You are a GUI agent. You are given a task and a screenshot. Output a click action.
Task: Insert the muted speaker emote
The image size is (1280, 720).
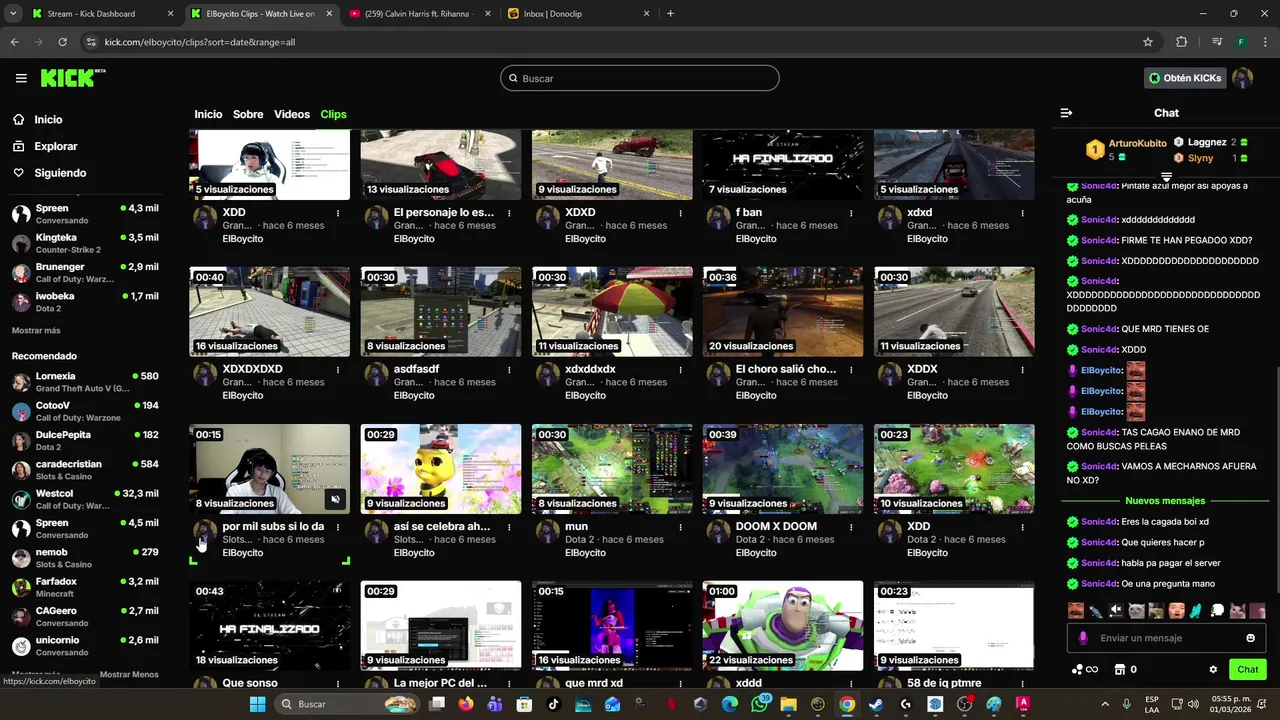coord(1116,611)
